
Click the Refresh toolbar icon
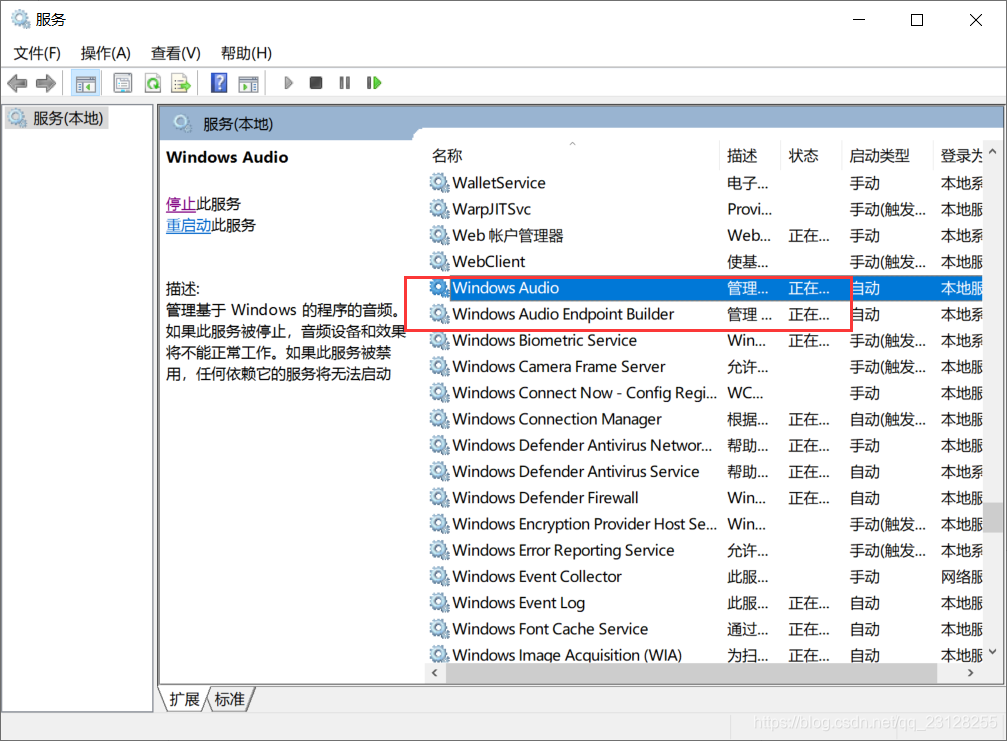[x=153, y=83]
